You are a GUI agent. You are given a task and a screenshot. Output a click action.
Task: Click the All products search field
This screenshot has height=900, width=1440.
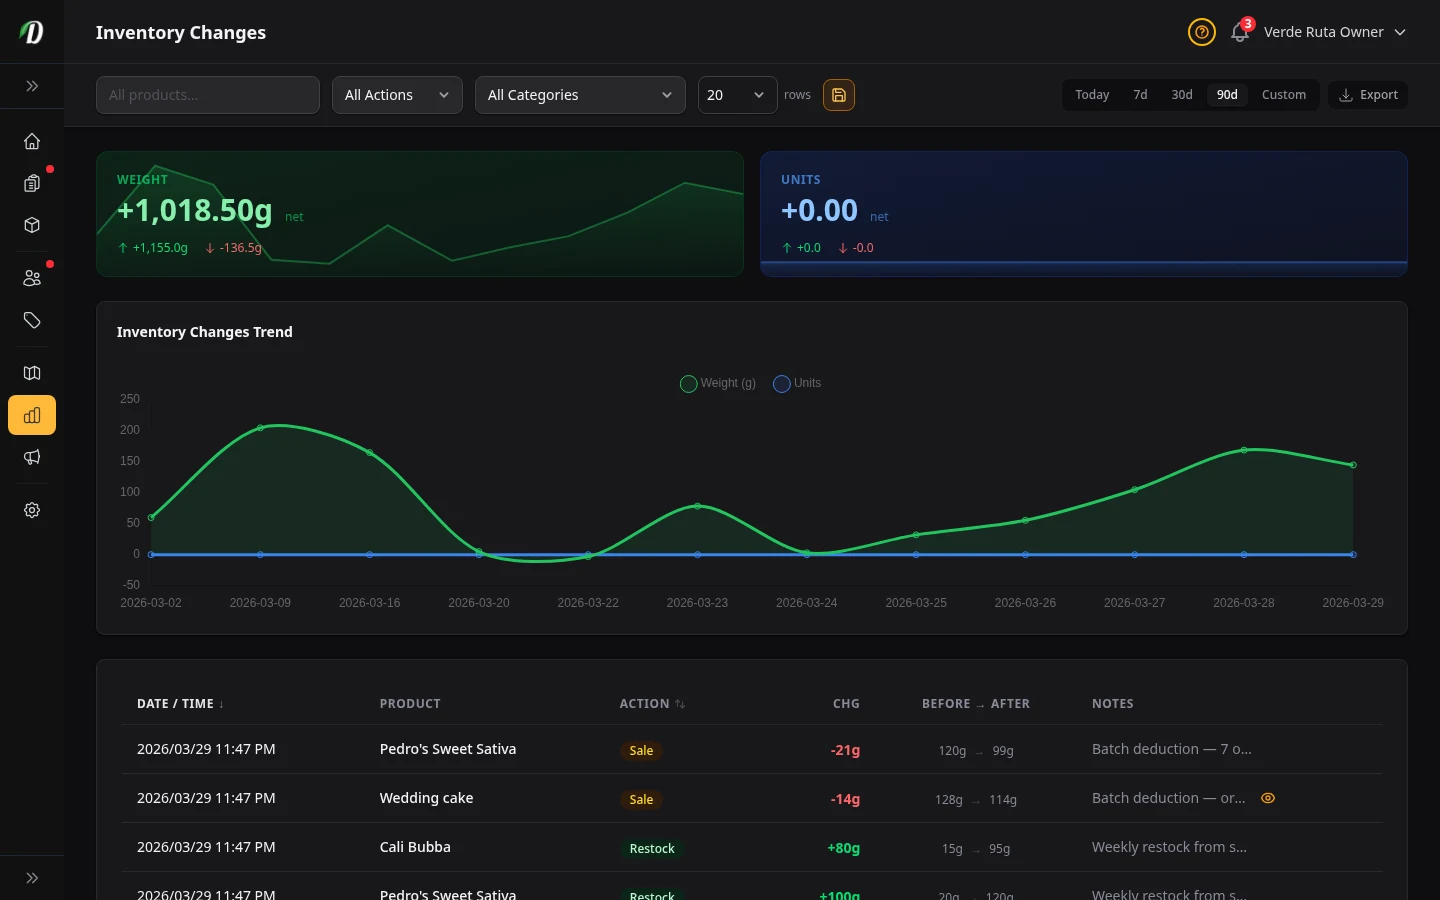coord(208,95)
